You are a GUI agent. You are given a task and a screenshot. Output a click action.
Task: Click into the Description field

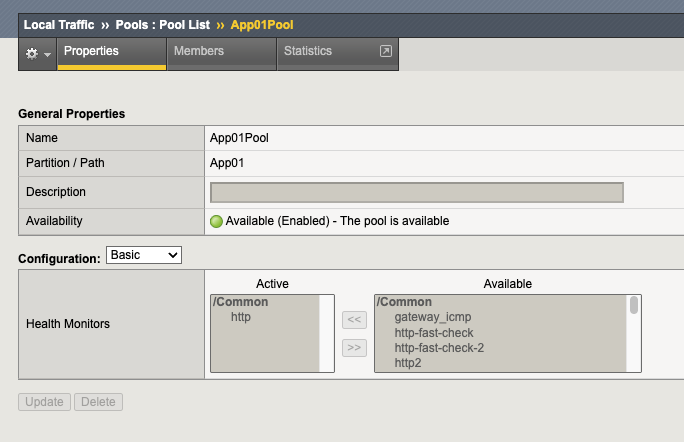click(x=417, y=192)
